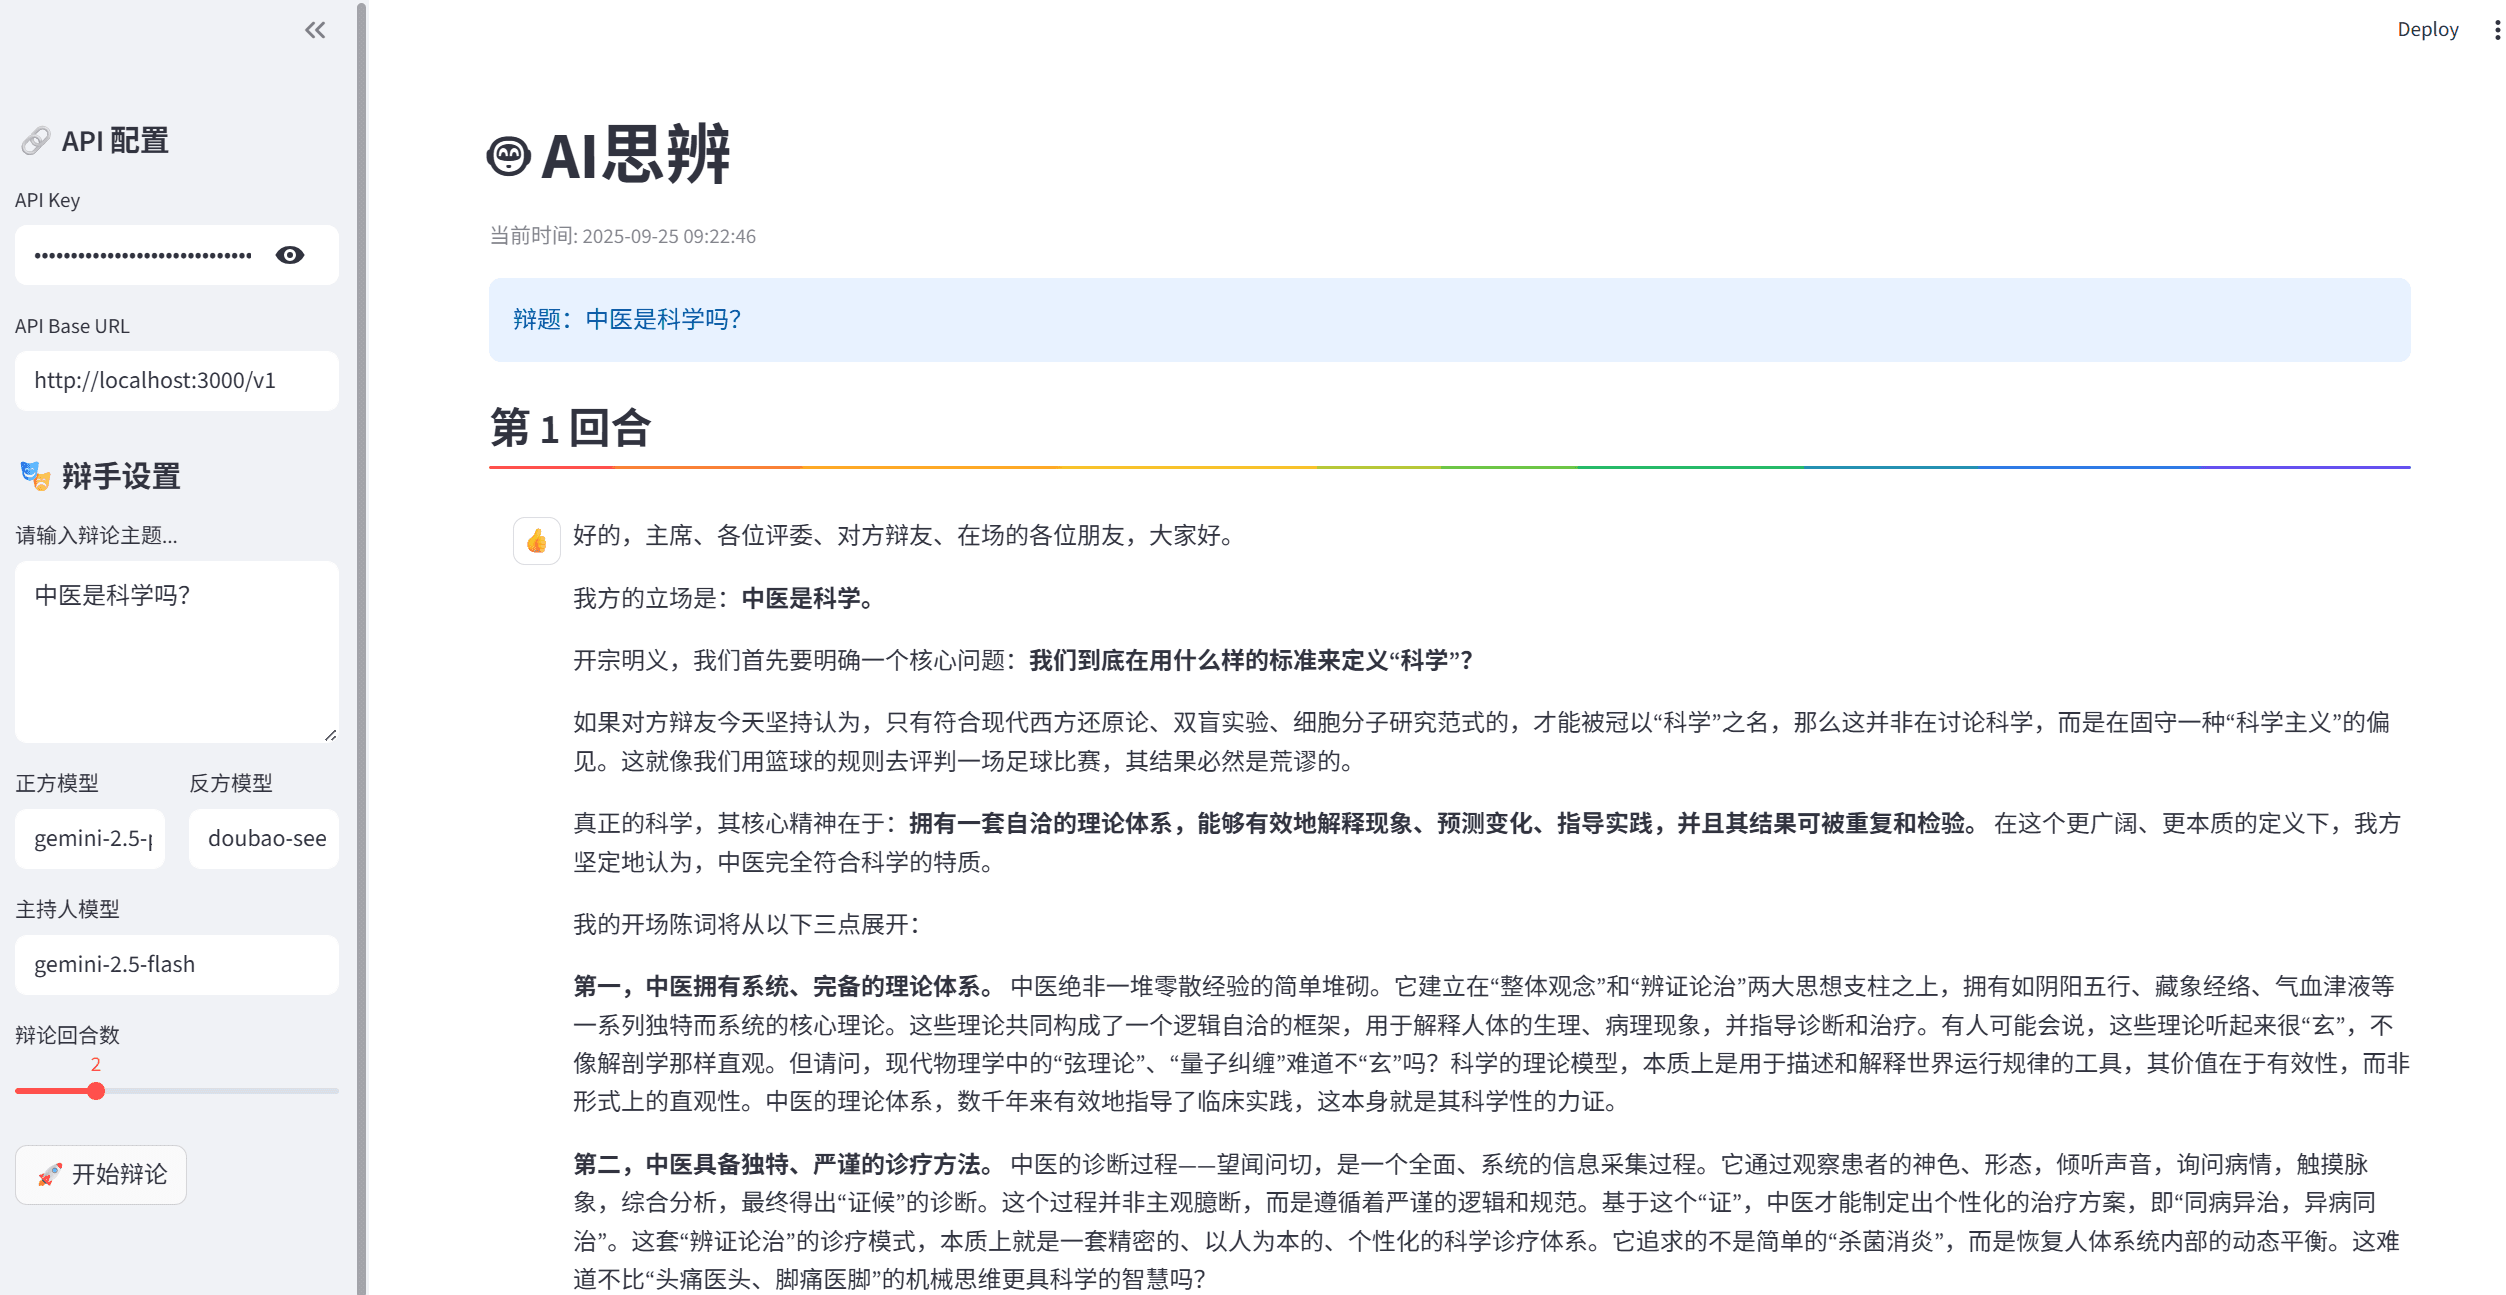Click the 辩论回合数 slider handle
Image resolution: width=2506 pixels, height=1295 pixels.
click(96, 1091)
